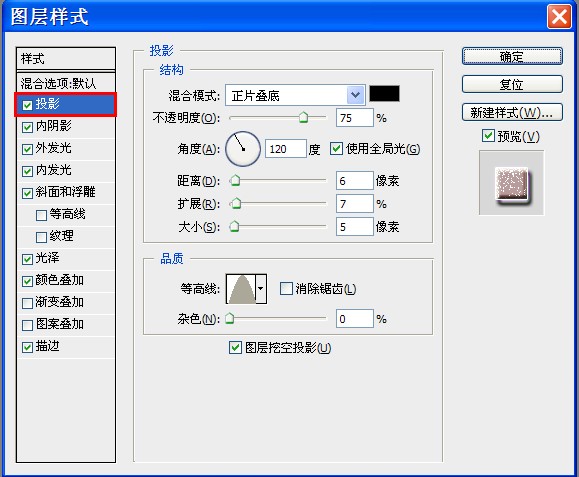Enable the 渐变叠加 checkbox
The height and width of the screenshot is (477, 579).
click(27, 303)
